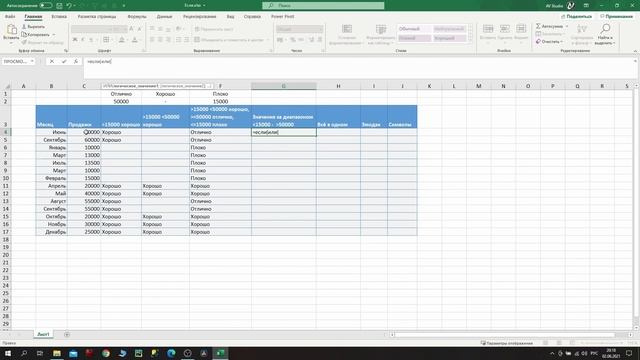Click the Всё в одном header cell

[338, 117]
